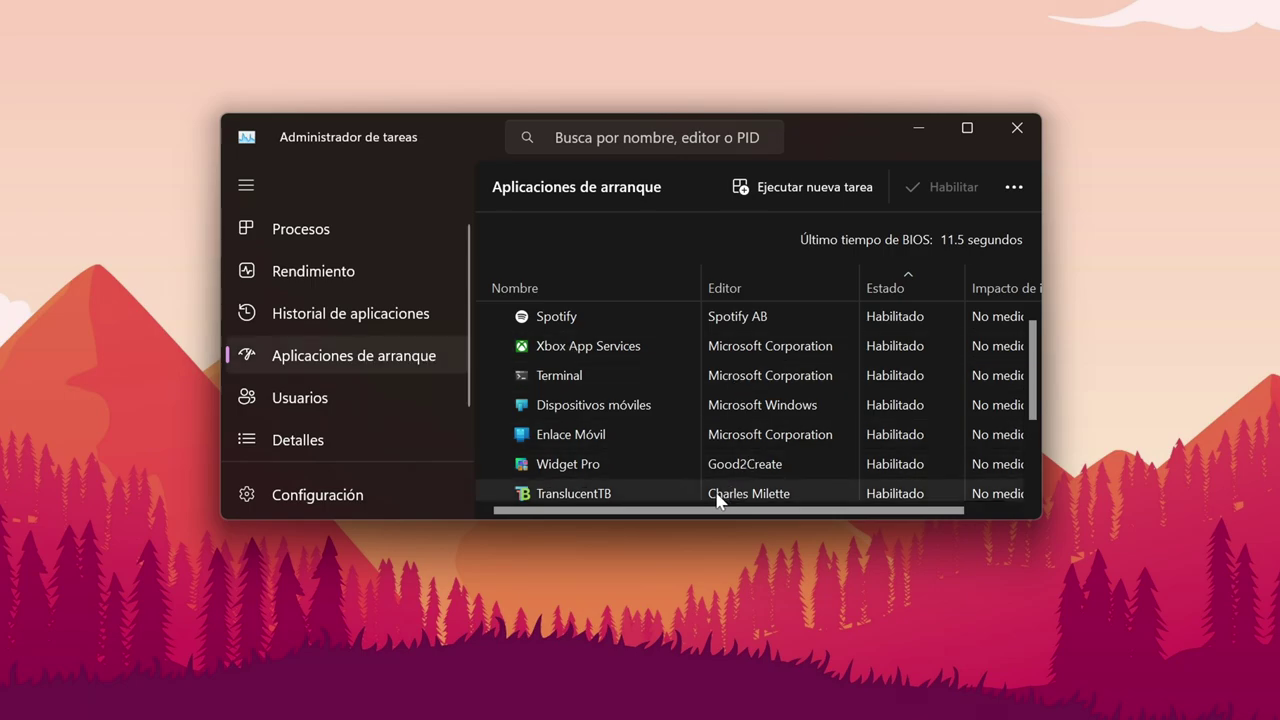Go to the Procesos tab
This screenshot has height=720, width=1280.
pos(347,229)
